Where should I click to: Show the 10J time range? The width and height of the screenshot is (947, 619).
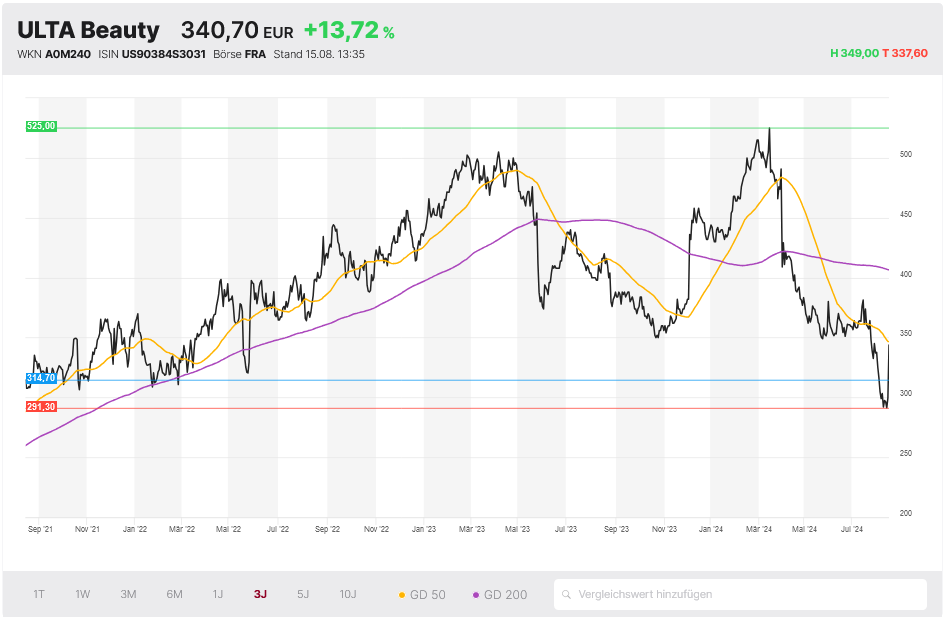pyautogui.click(x=348, y=594)
